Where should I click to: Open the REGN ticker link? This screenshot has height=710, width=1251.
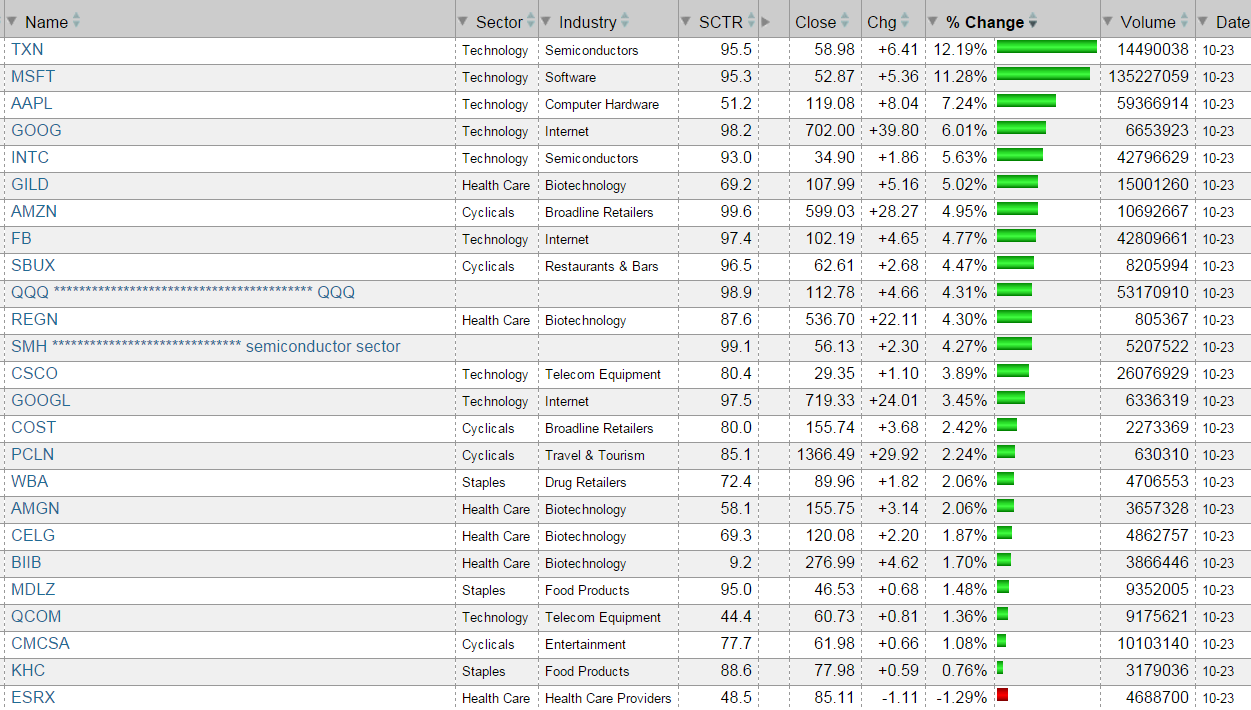[x=35, y=319]
